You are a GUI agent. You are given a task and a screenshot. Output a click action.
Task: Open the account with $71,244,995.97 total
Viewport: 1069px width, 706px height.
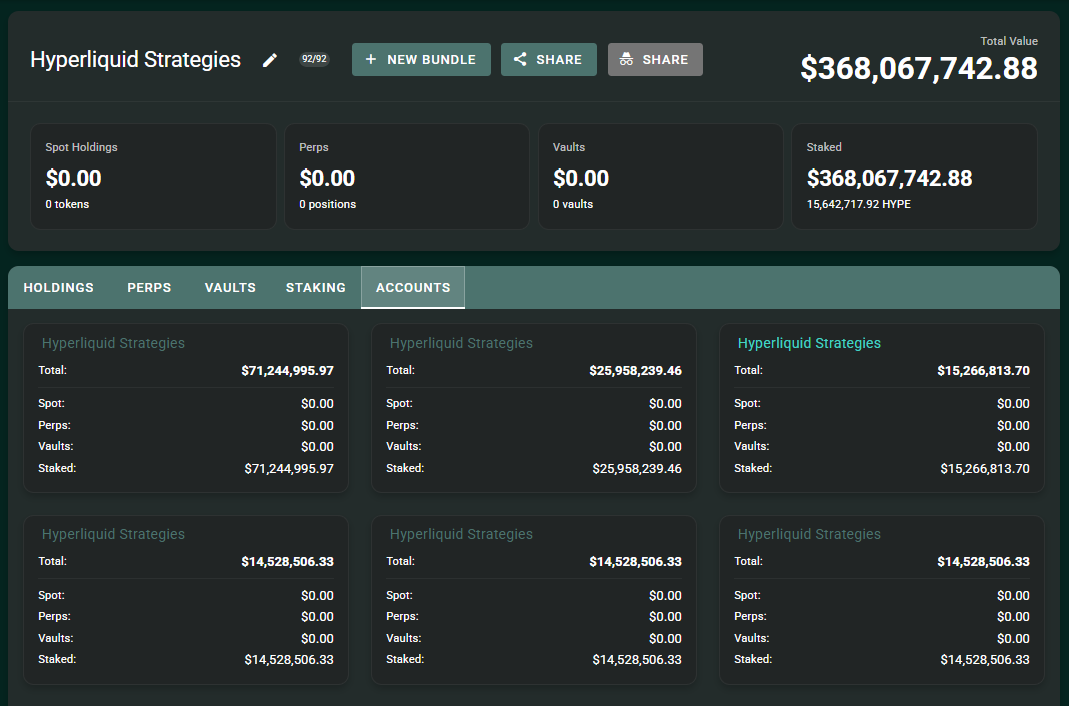click(x=113, y=343)
